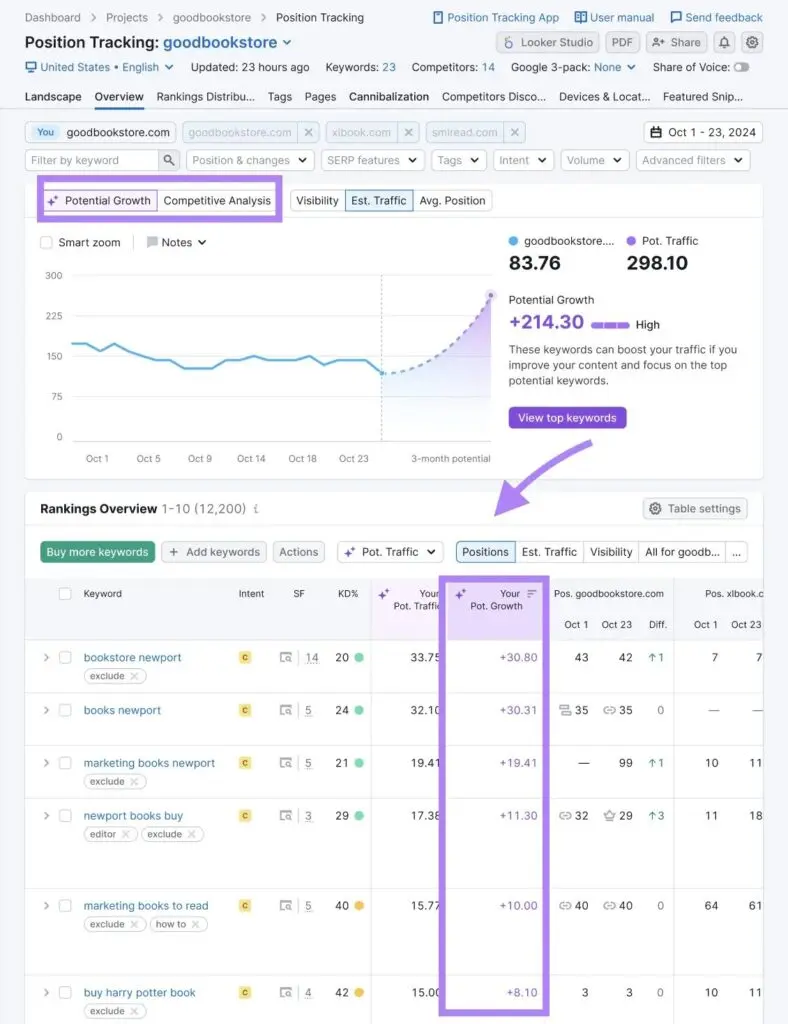Open project settings gear icon
Image resolution: width=788 pixels, height=1024 pixels.
click(x=752, y=42)
